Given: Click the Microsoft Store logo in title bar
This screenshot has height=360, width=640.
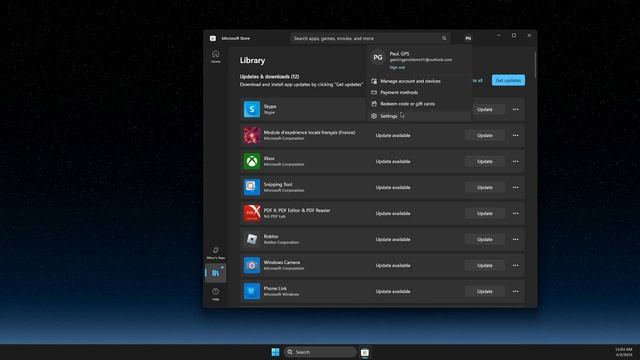Looking at the screenshot, I should click(x=213, y=38).
